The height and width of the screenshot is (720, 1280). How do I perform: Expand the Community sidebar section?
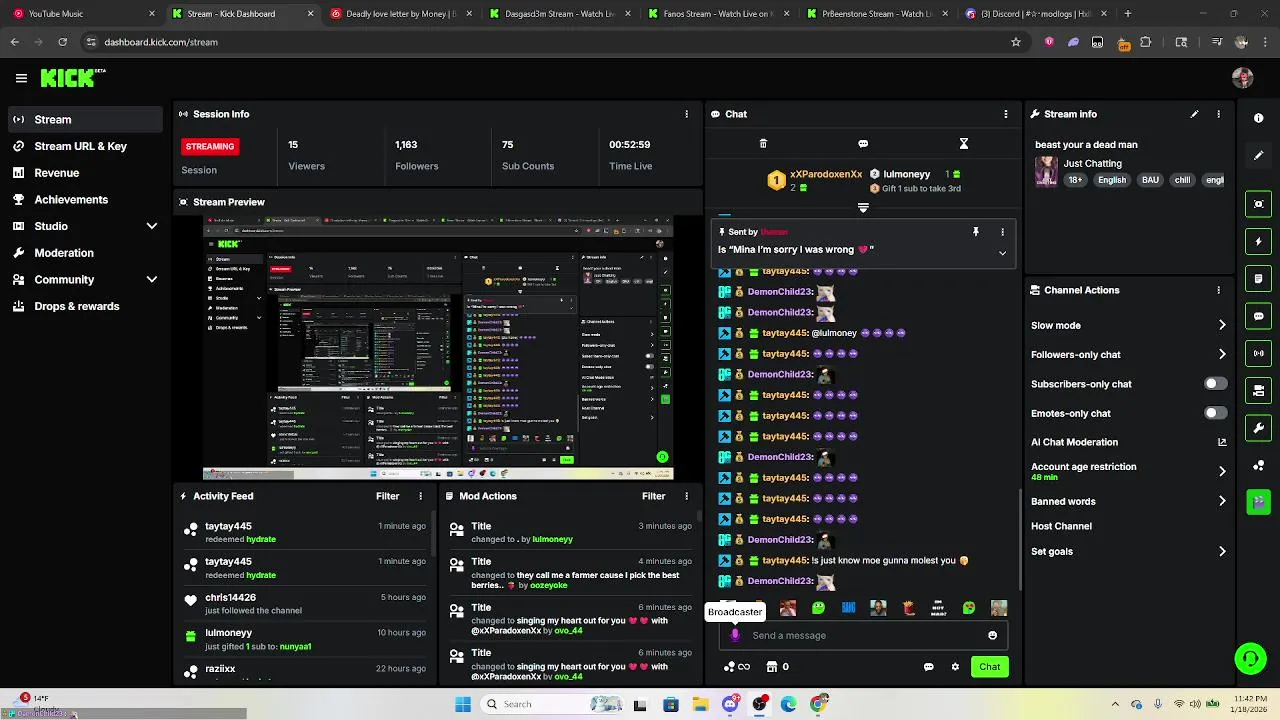151,280
